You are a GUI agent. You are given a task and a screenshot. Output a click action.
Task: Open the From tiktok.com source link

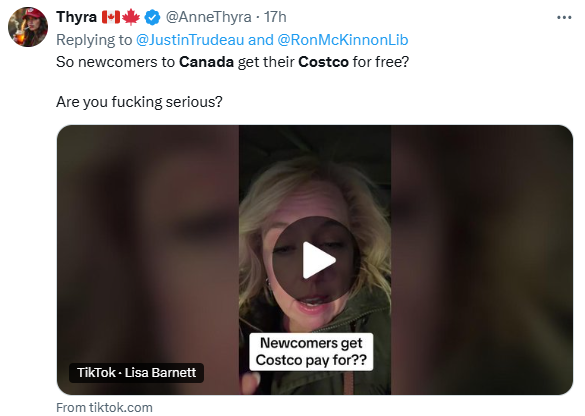pos(104,407)
